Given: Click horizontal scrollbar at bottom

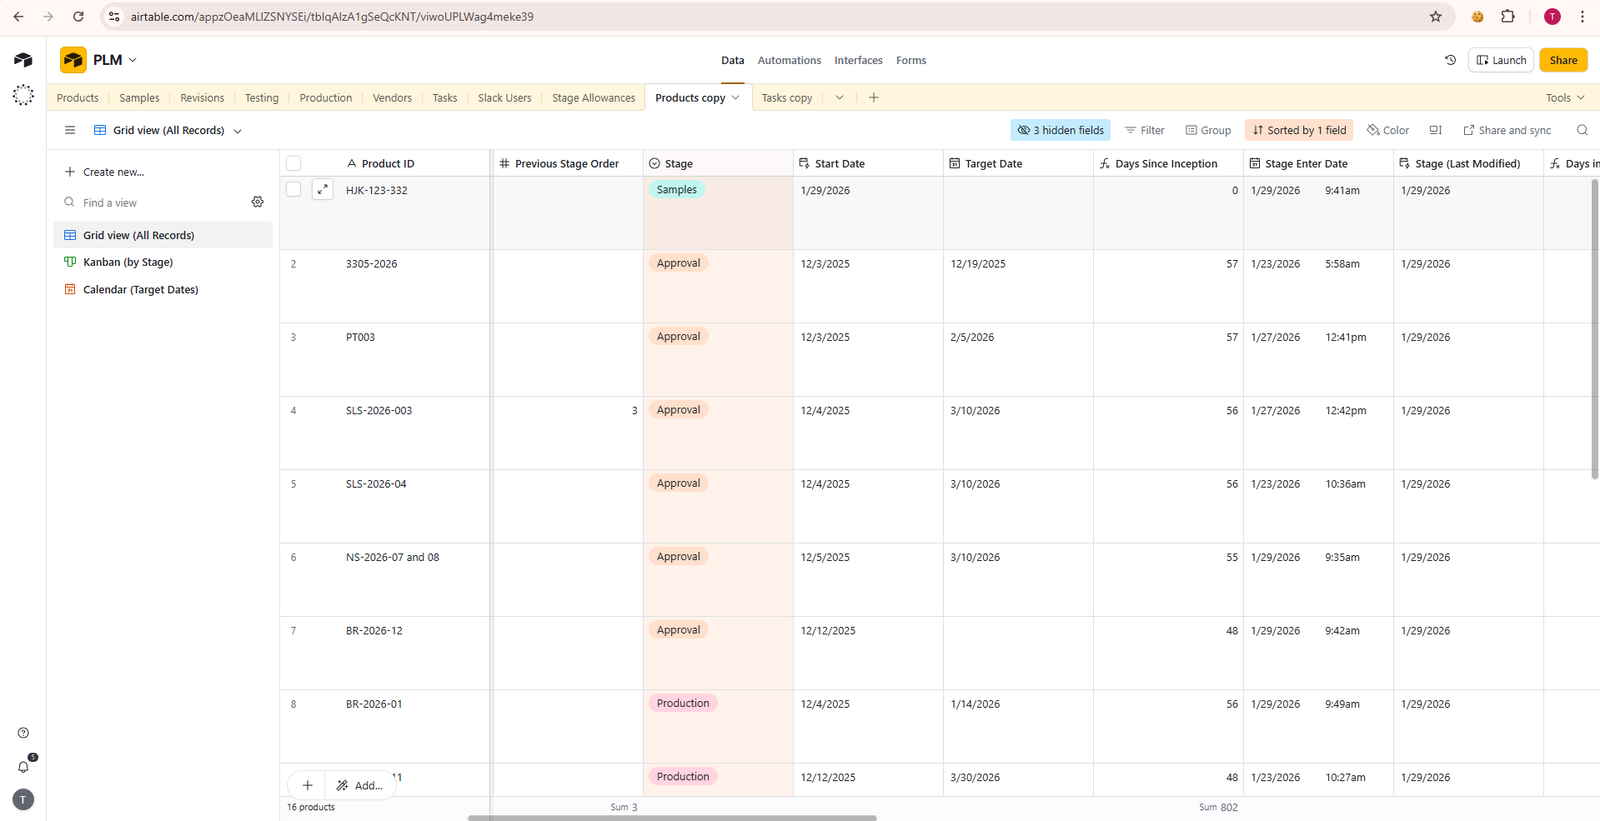Looking at the screenshot, I should click(672, 818).
